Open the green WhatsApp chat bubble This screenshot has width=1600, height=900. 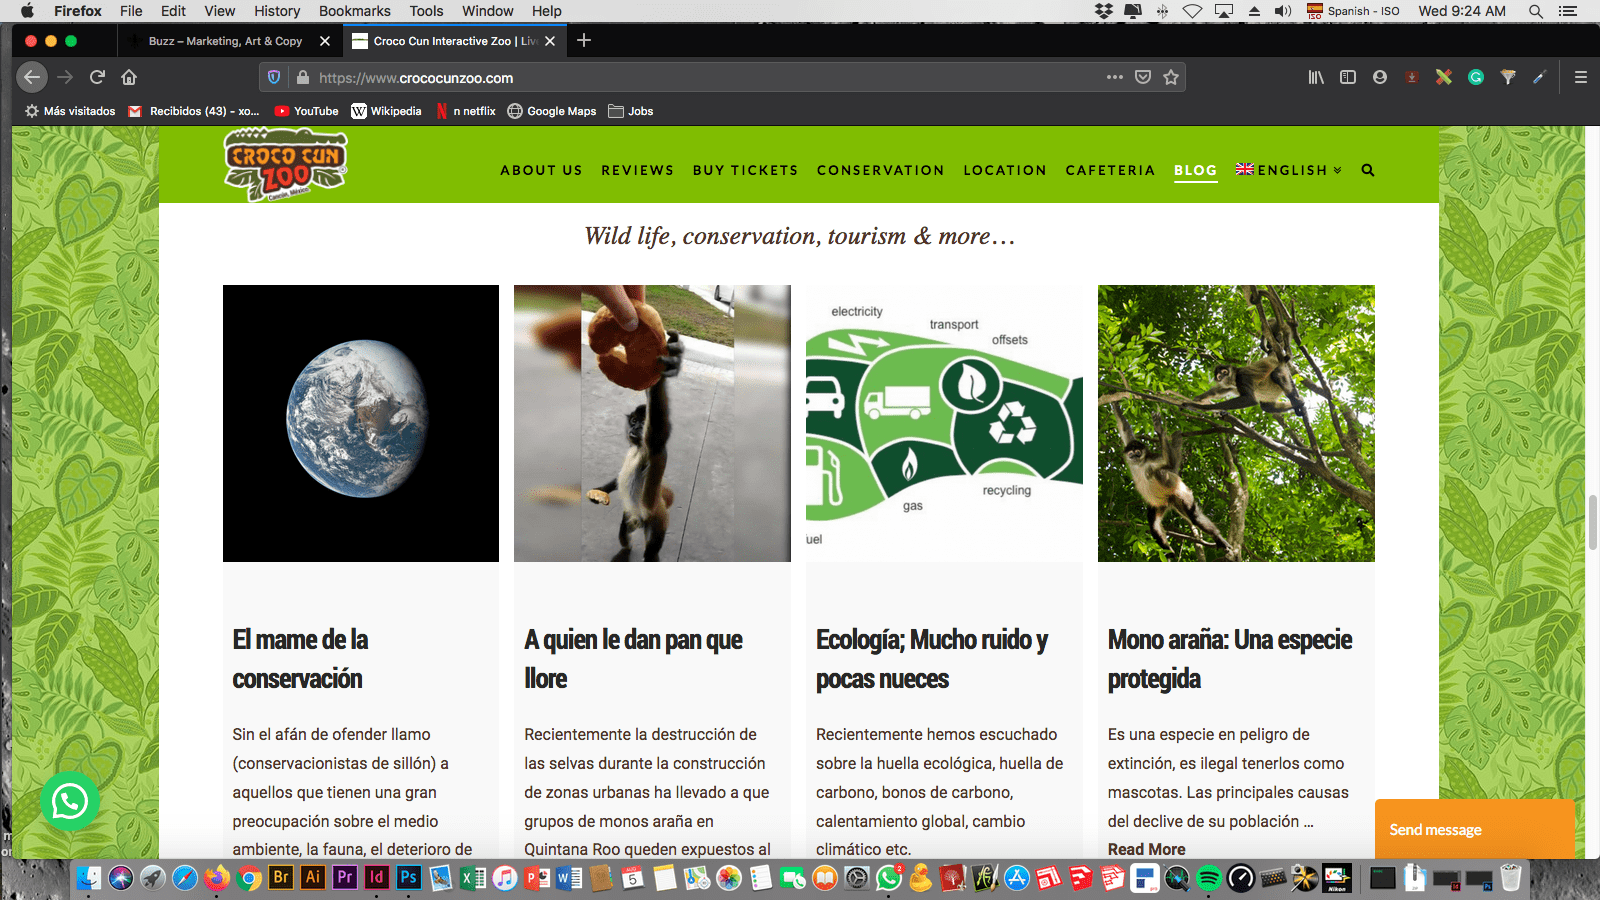pos(70,801)
